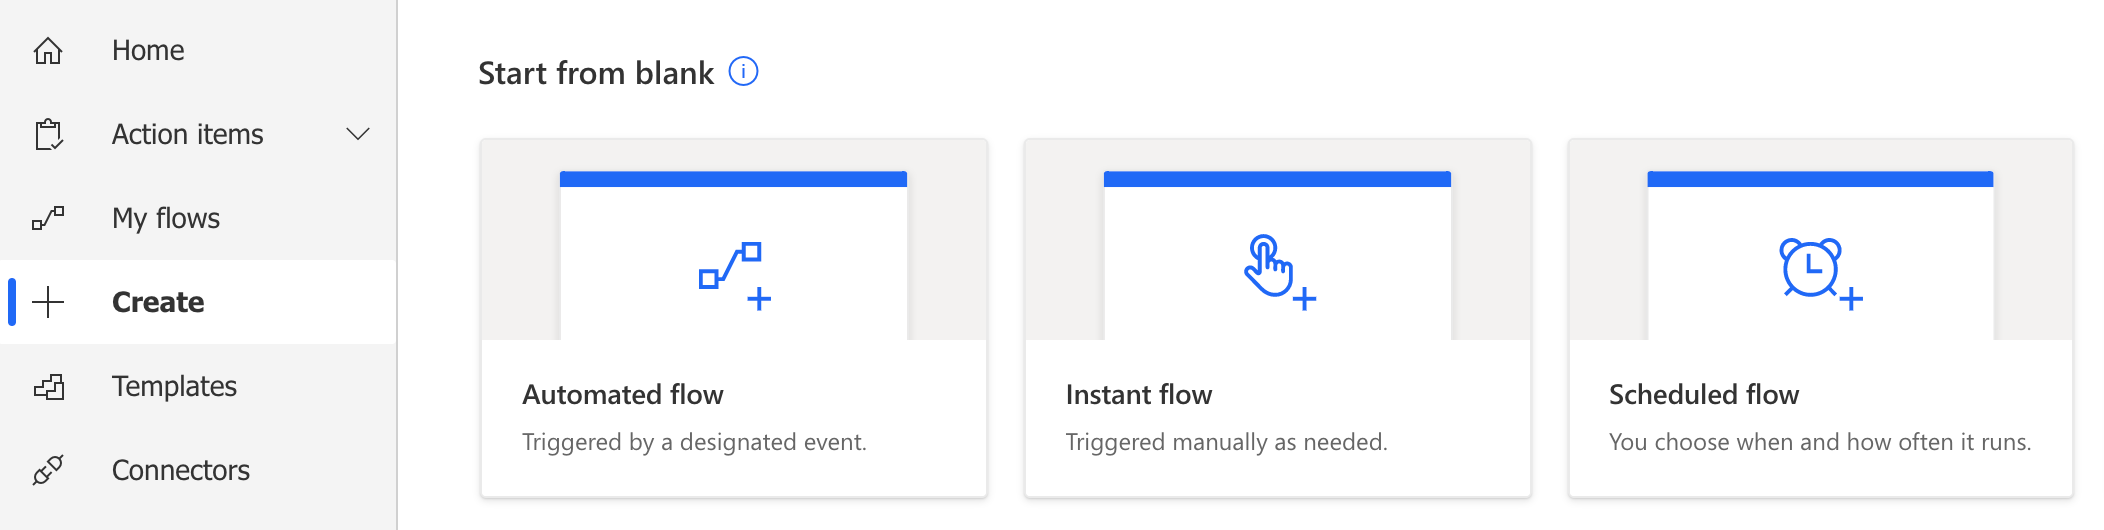
Task: Click 'Triggered manually as needed' description
Action: [x=1227, y=442]
